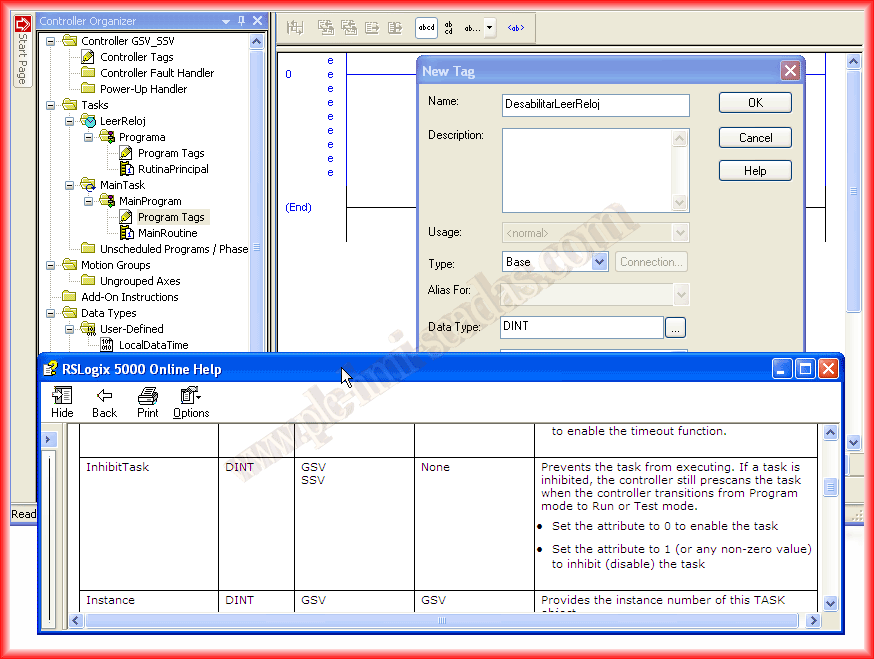Click the Hide button in Online Help
This screenshot has width=874, height=659.
click(62, 402)
